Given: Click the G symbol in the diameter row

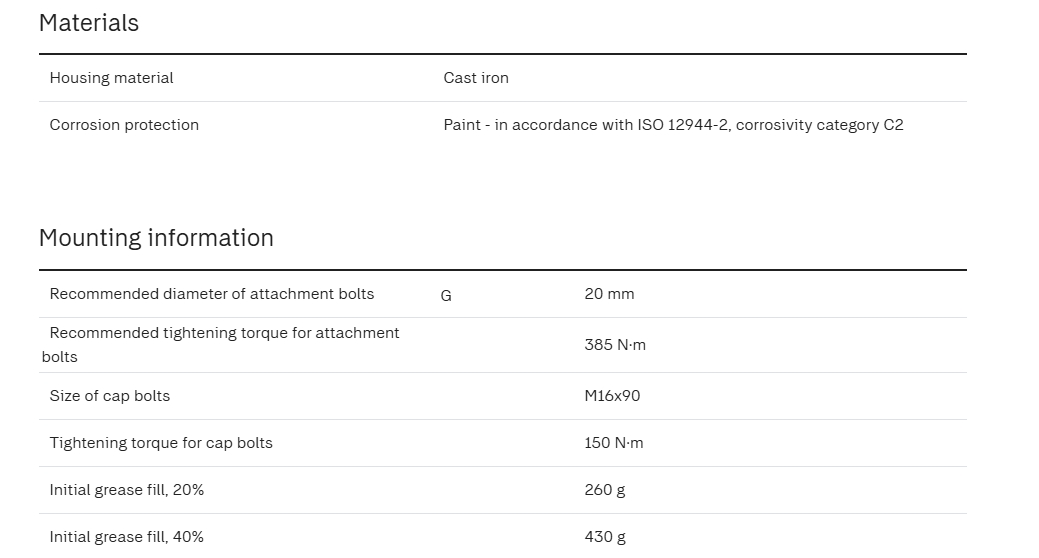Looking at the screenshot, I should (446, 296).
